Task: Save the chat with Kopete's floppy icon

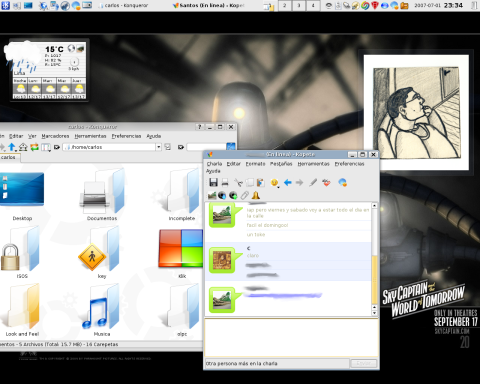Action: pos(213,182)
